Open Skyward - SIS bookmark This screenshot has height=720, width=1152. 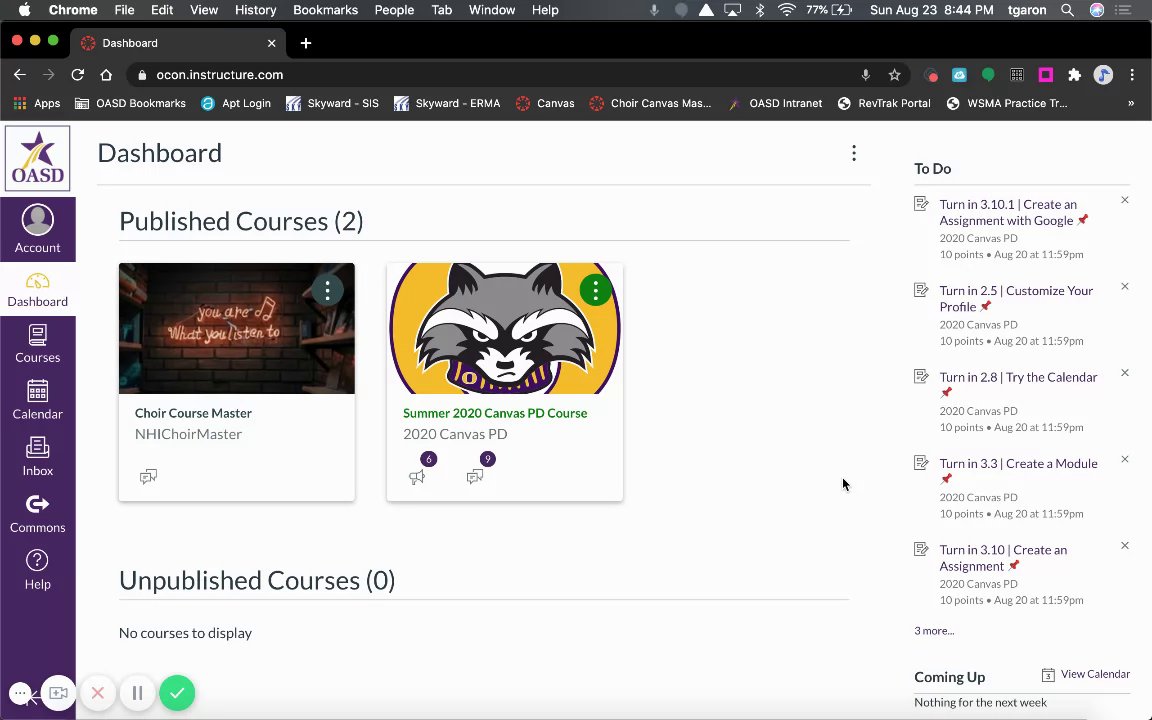332,104
